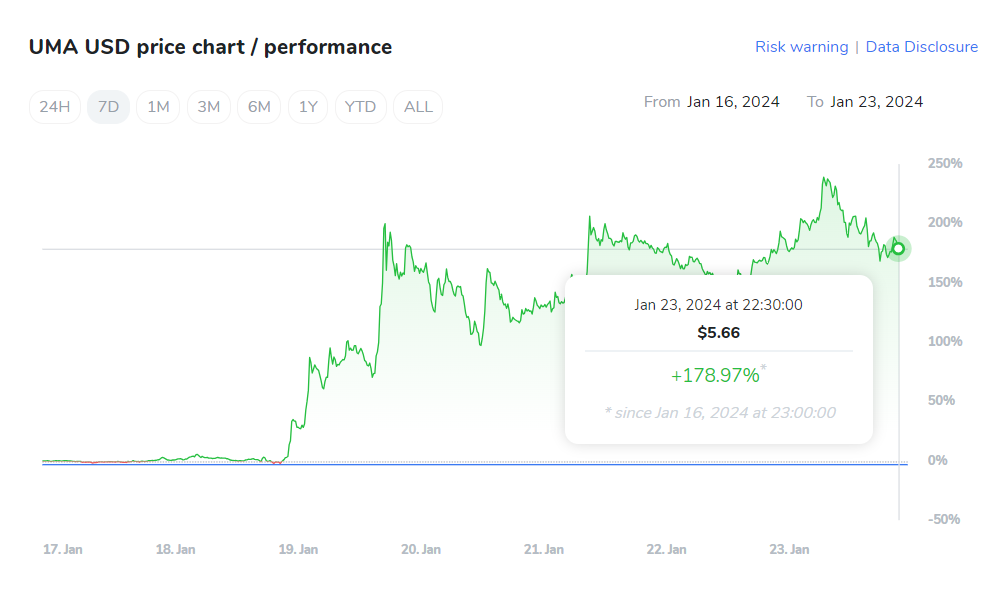Select the 24H time range
The width and height of the screenshot is (1005, 602).
(54, 107)
